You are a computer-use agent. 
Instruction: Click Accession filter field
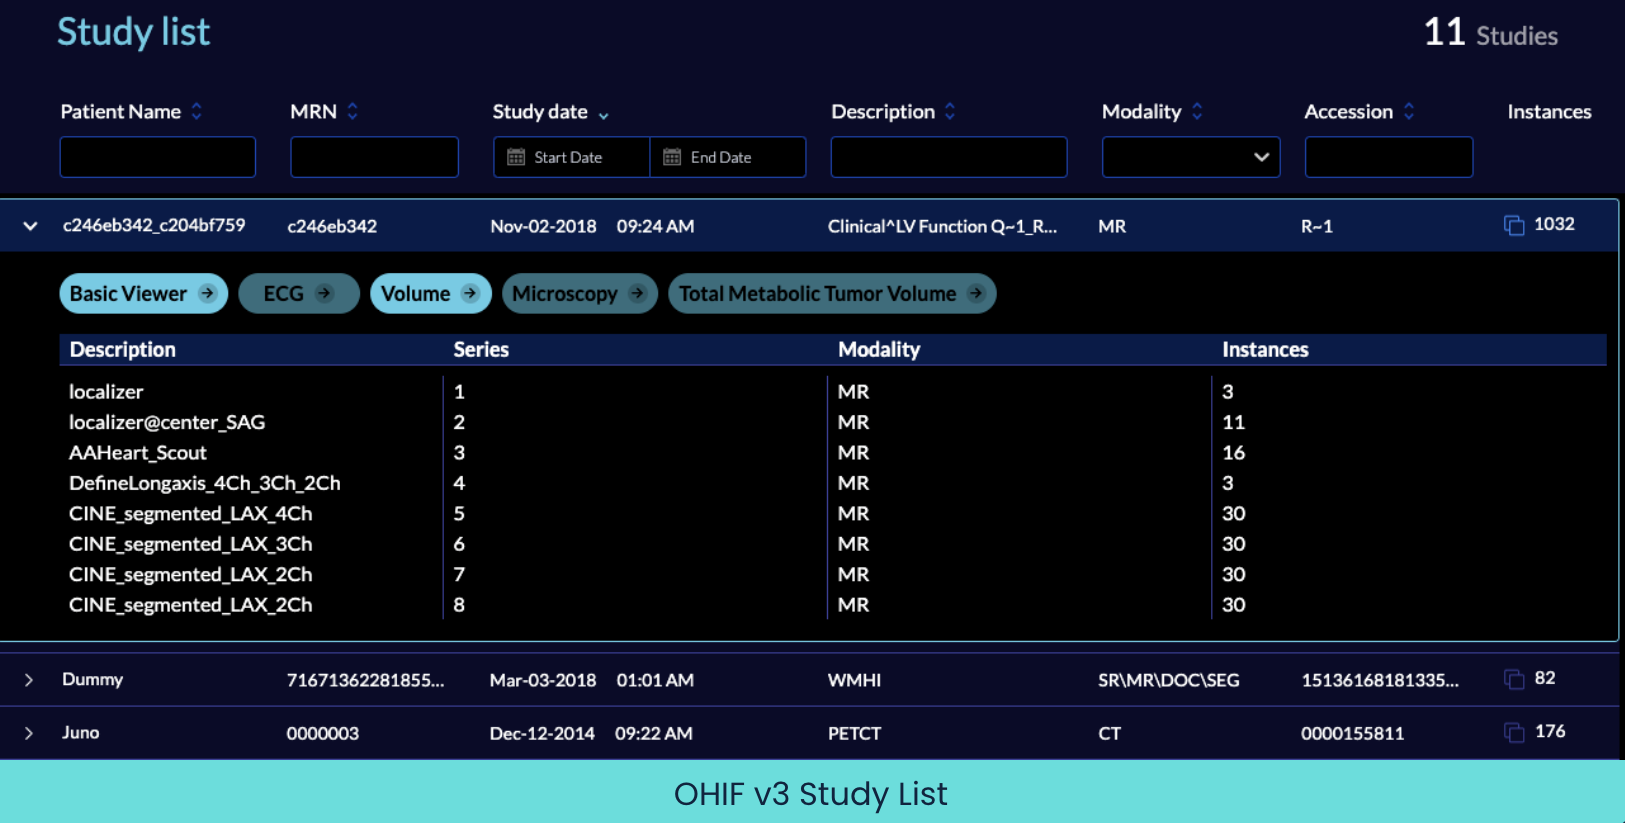(1389, 157)
